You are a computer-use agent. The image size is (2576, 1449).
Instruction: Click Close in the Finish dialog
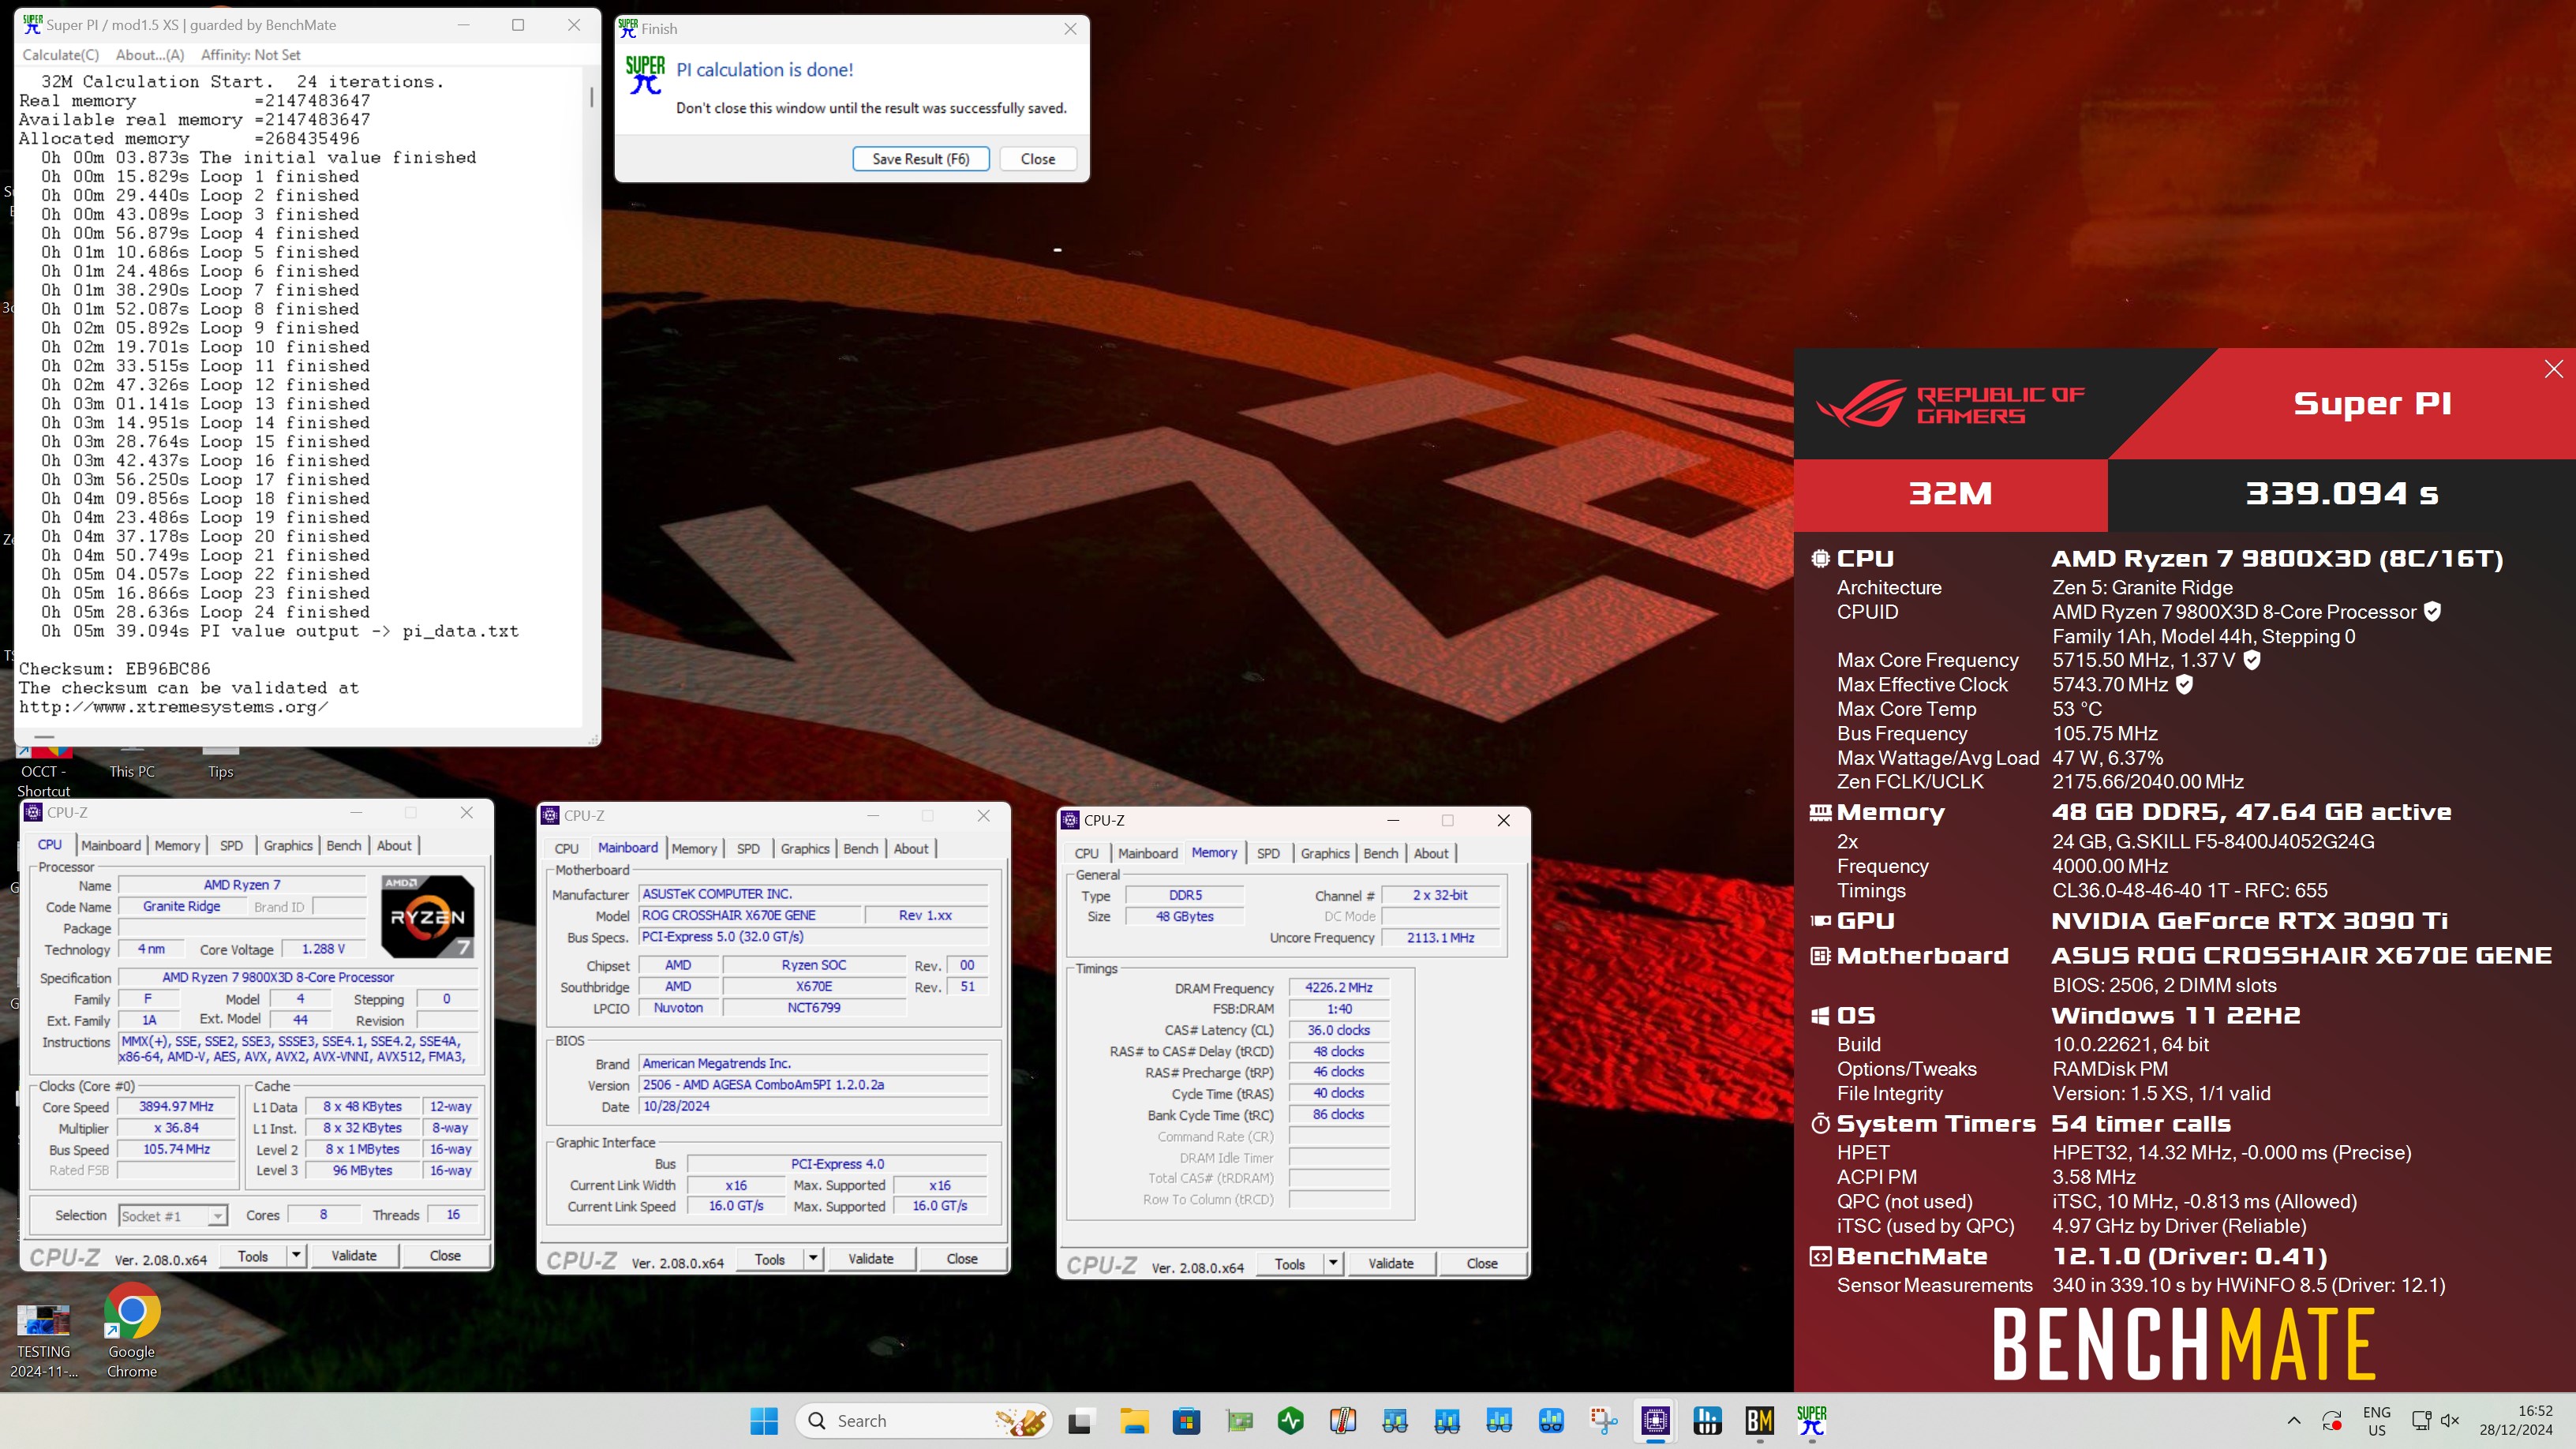coord(1038,159)
